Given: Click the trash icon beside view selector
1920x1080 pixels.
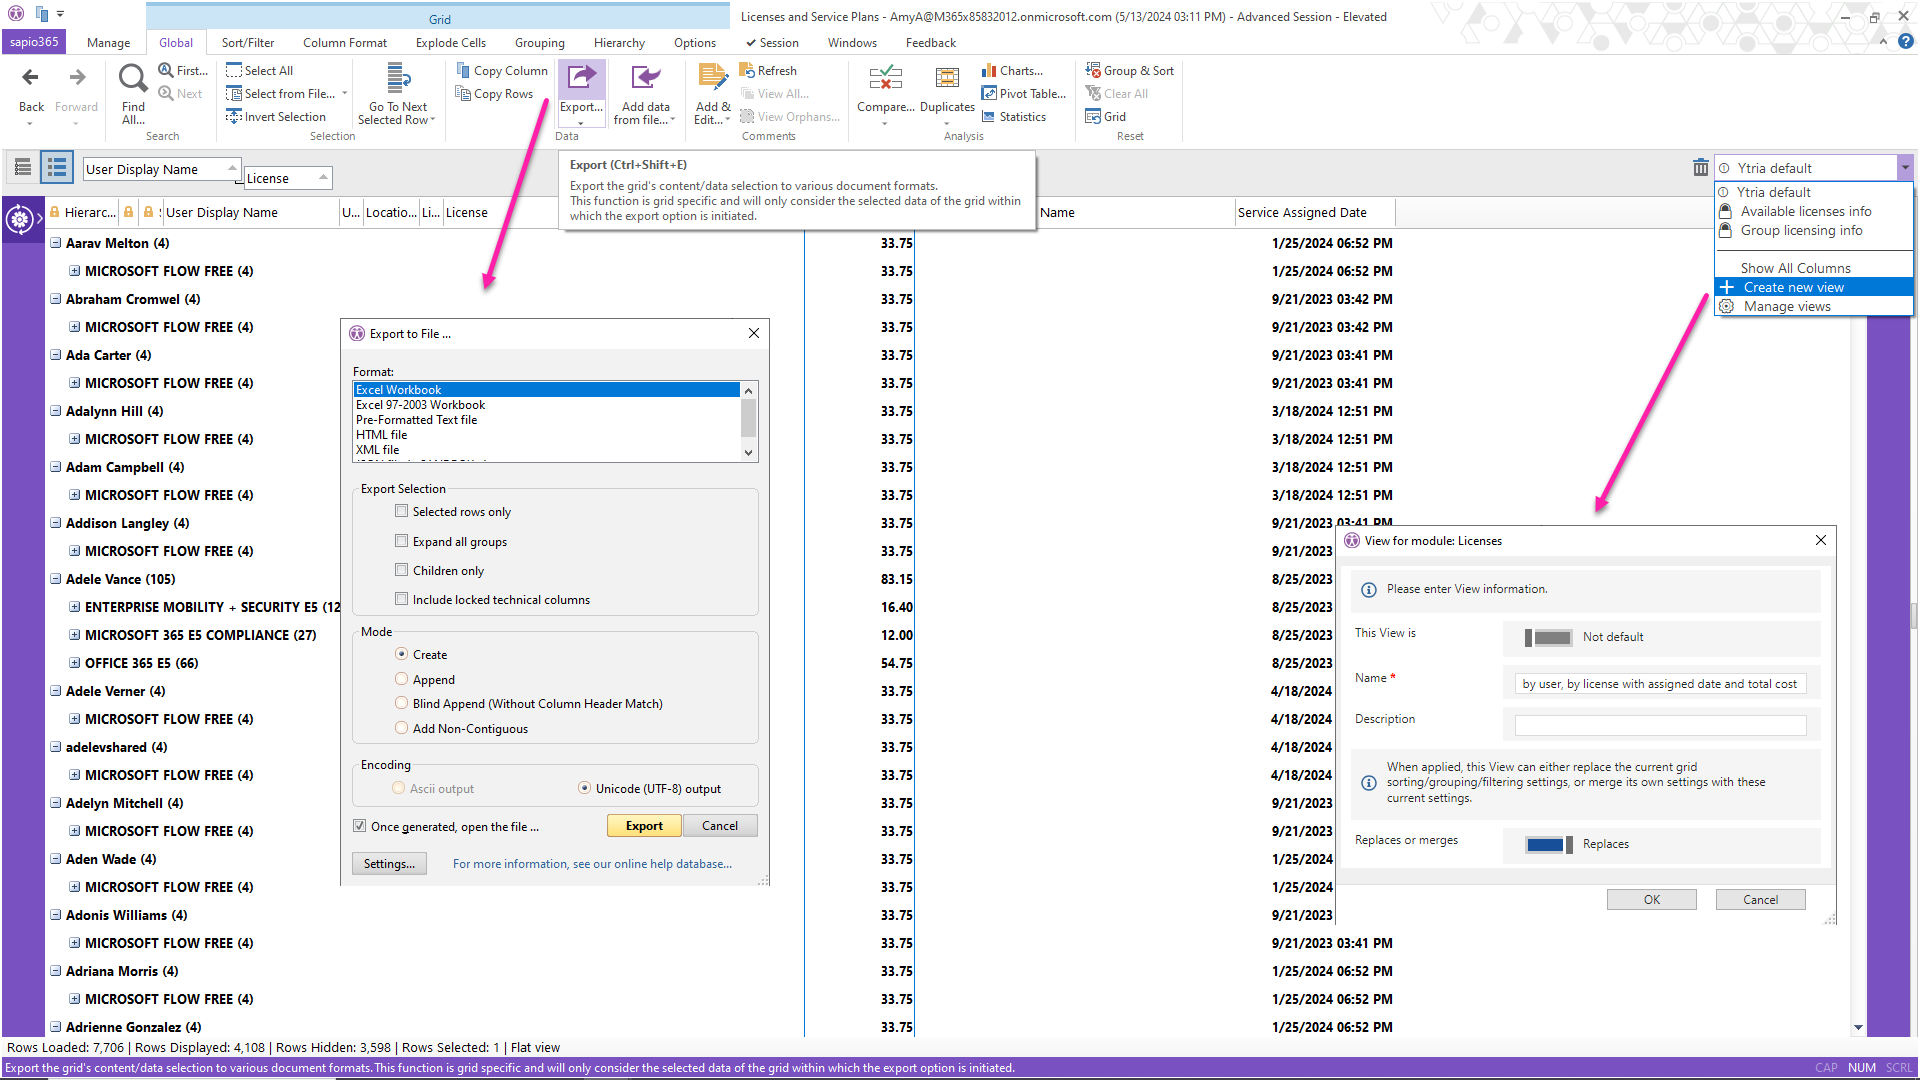Looking at the screenshot, I should [x=1700, y=168].
